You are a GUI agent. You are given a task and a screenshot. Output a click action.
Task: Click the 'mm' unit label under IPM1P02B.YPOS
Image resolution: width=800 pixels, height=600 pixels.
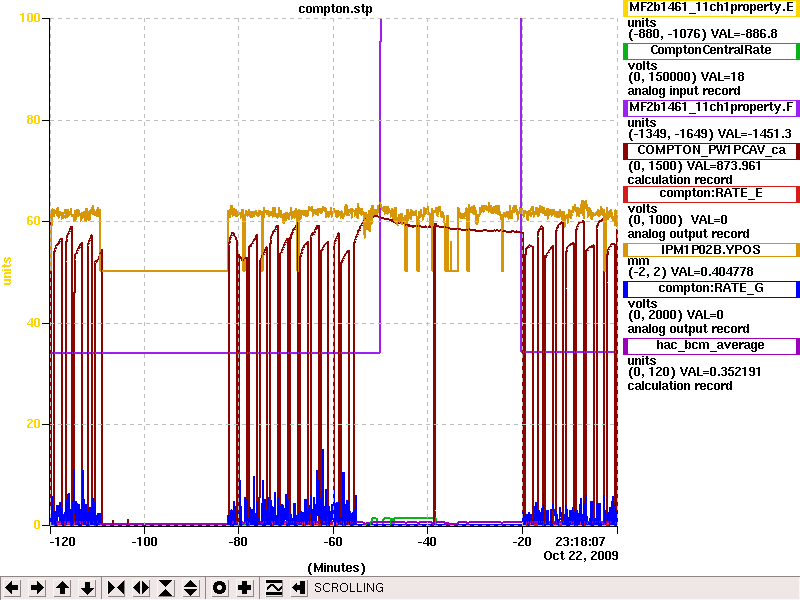(x=638, y=261)
